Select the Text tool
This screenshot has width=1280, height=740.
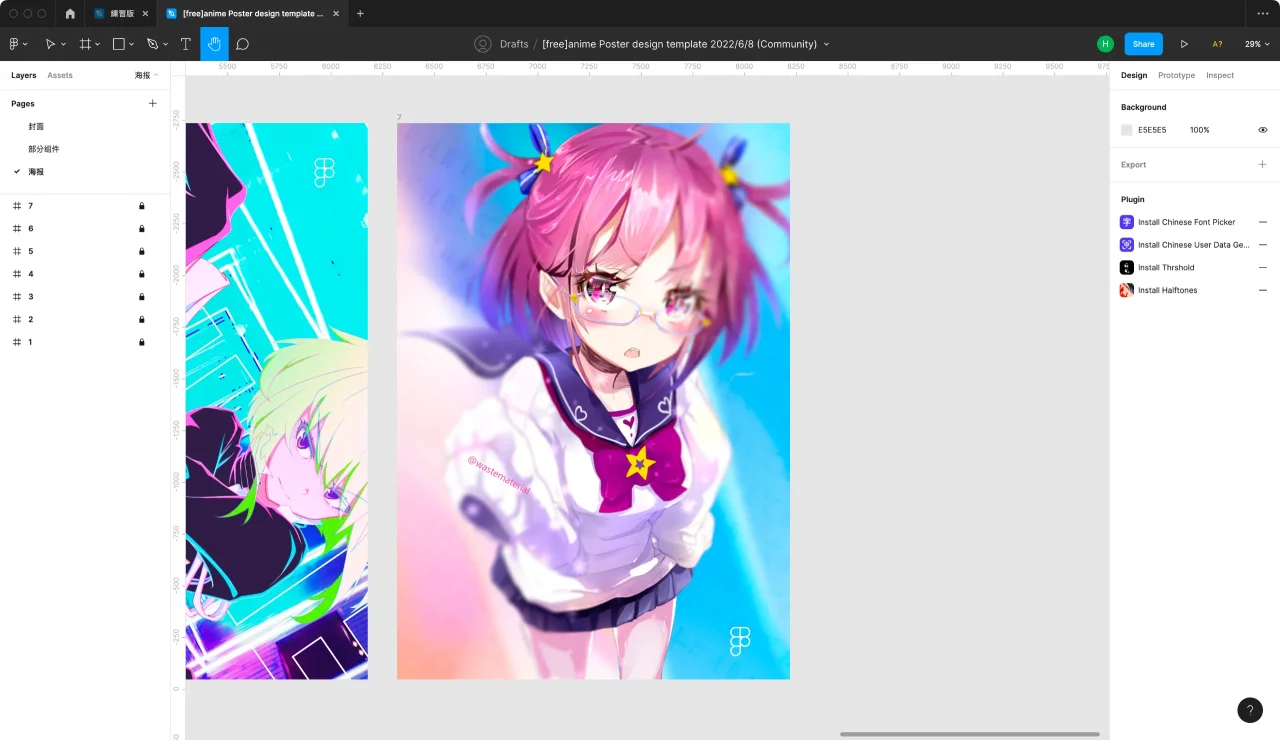[x=185, y=44]
